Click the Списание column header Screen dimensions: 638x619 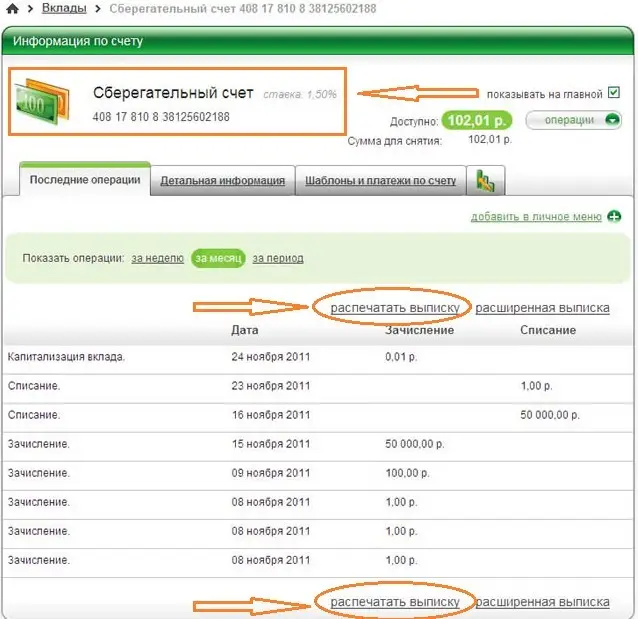pos(548,330)
